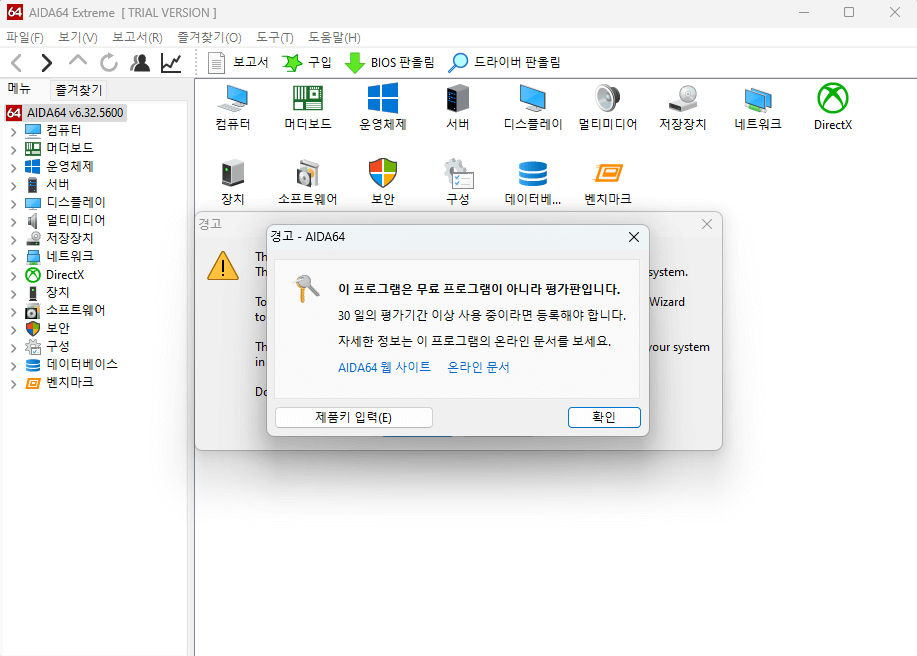Go forward with the right arrow toolbar icon
This screenshot has height=656, width=917.
pyautogui.click(x=47, y=63)
